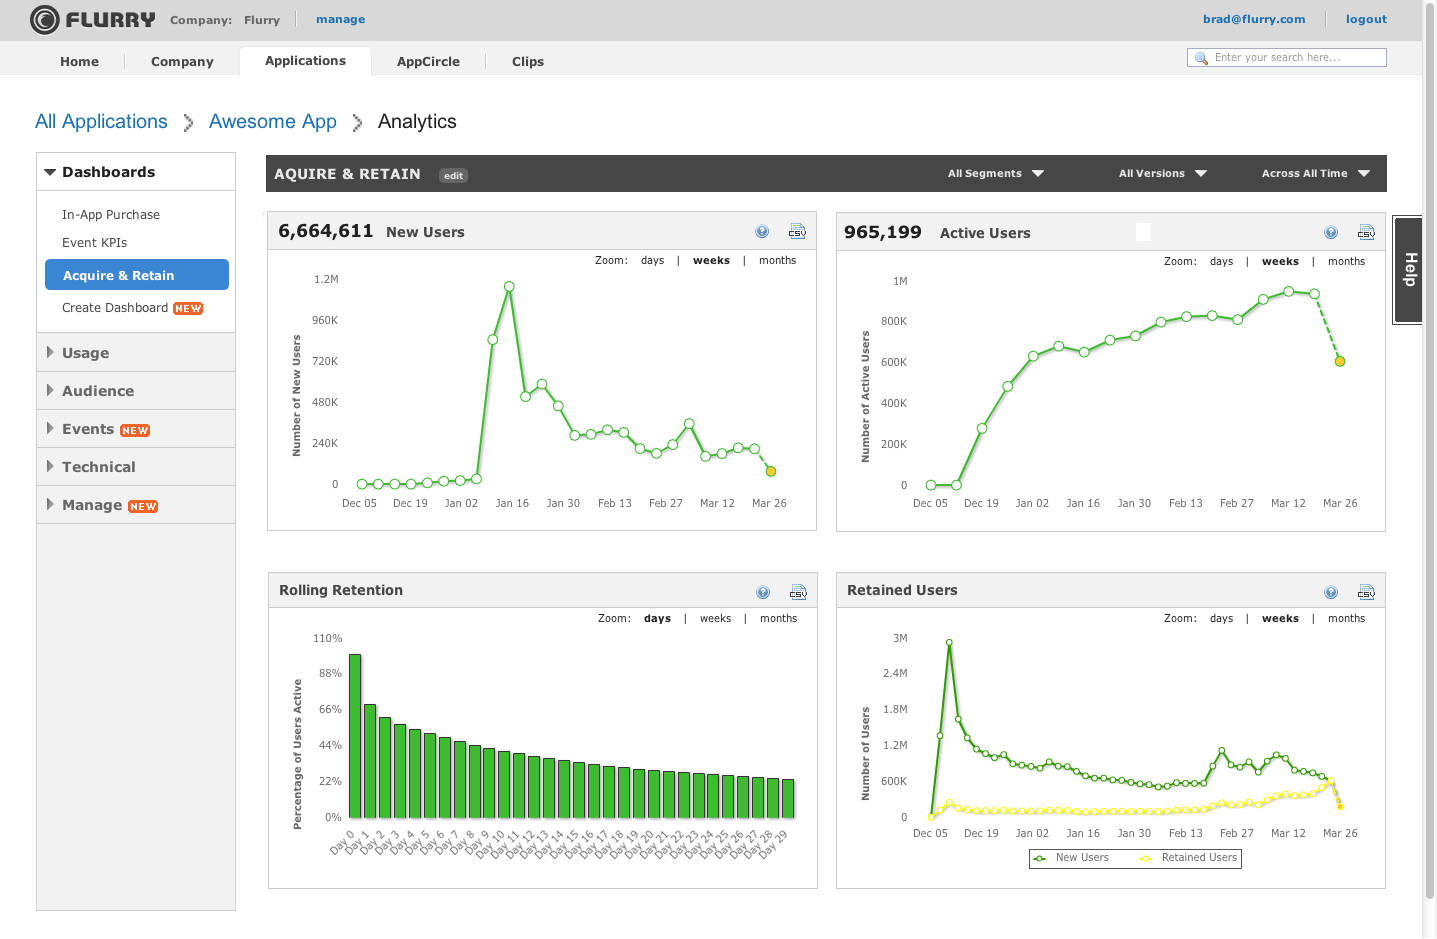Click the Flurry logo
Screen dimensions: 1437x939
click(x=93, y=19)
